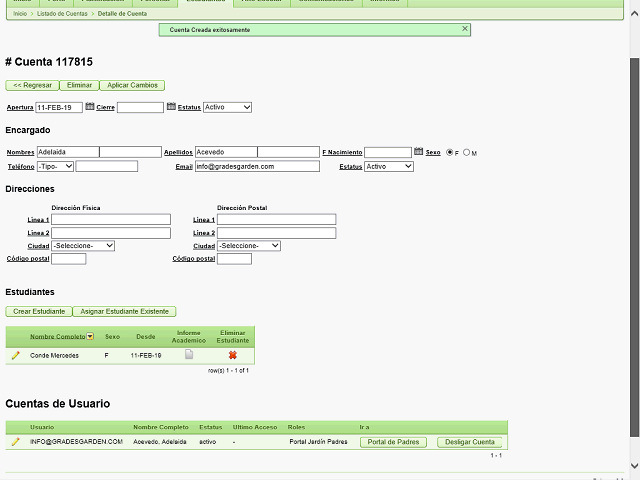Click the Crear Estudiante button

coord(39,311)
